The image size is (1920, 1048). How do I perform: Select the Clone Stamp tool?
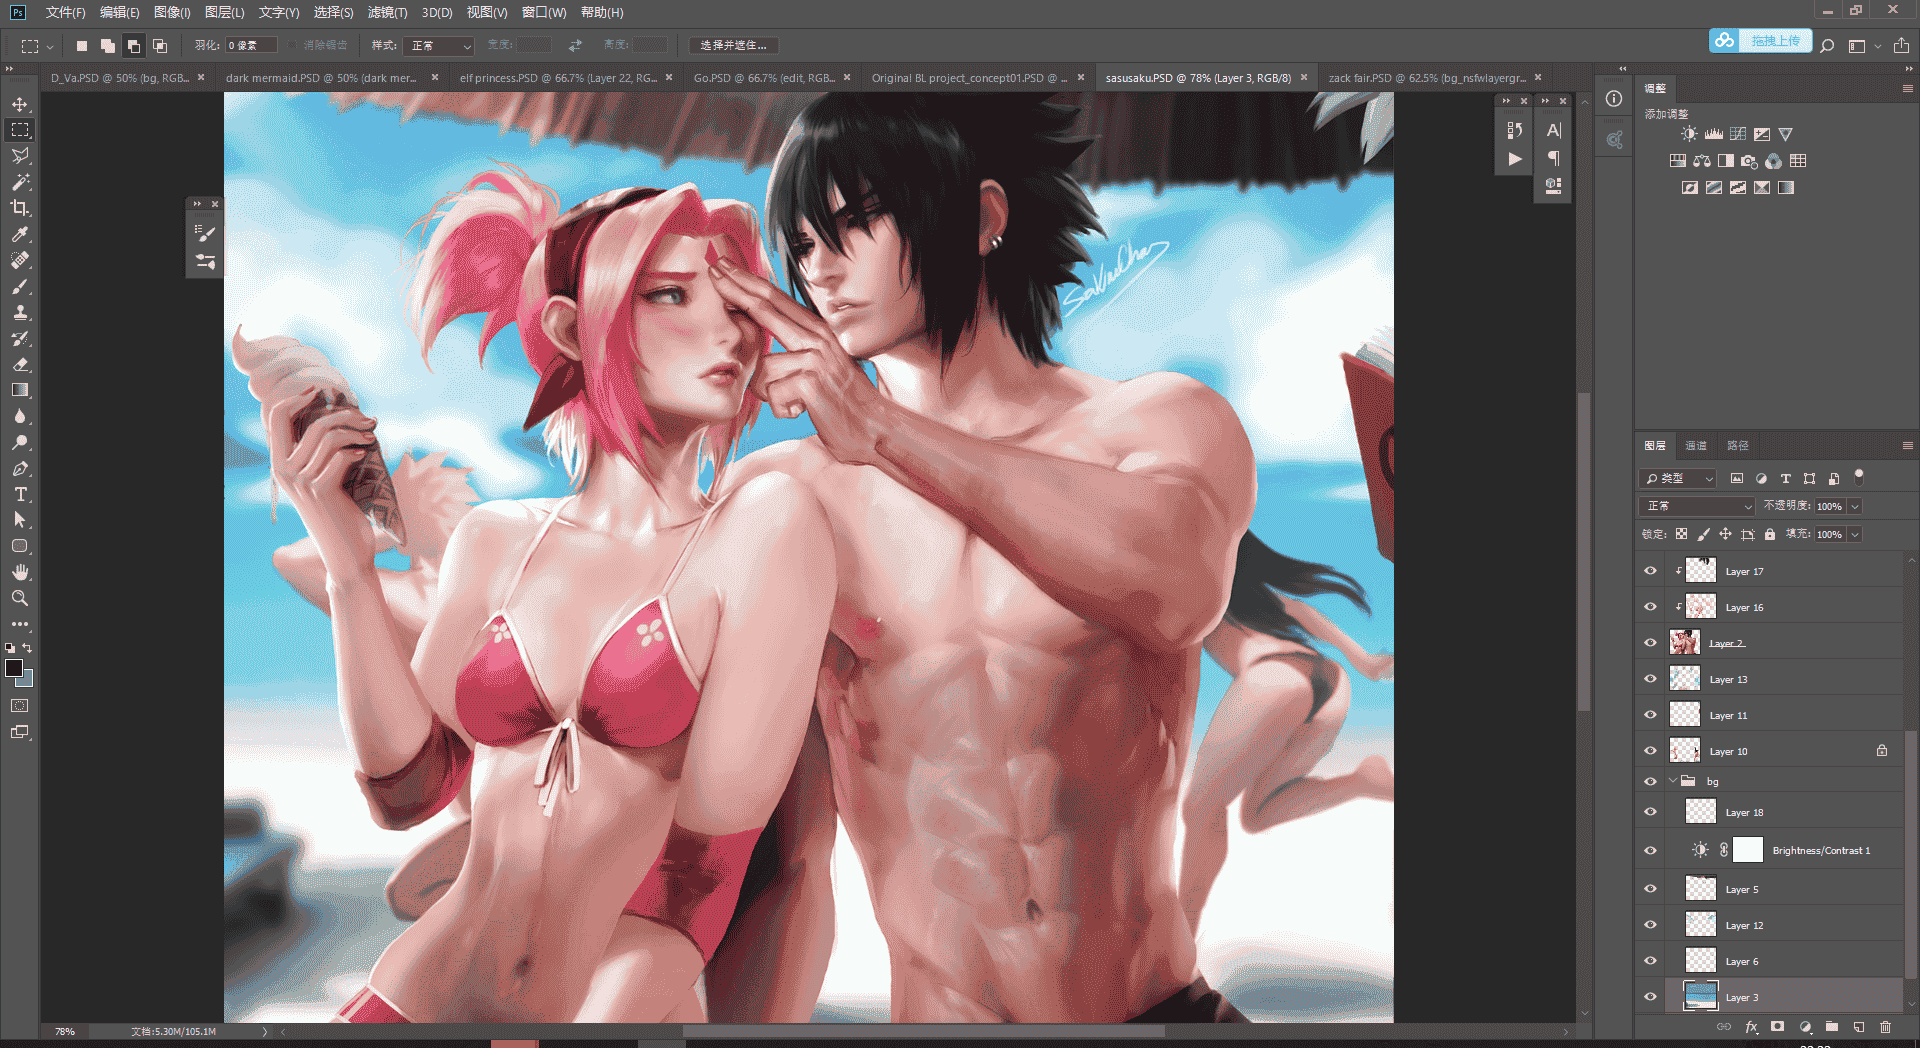(x=20, y=312)
